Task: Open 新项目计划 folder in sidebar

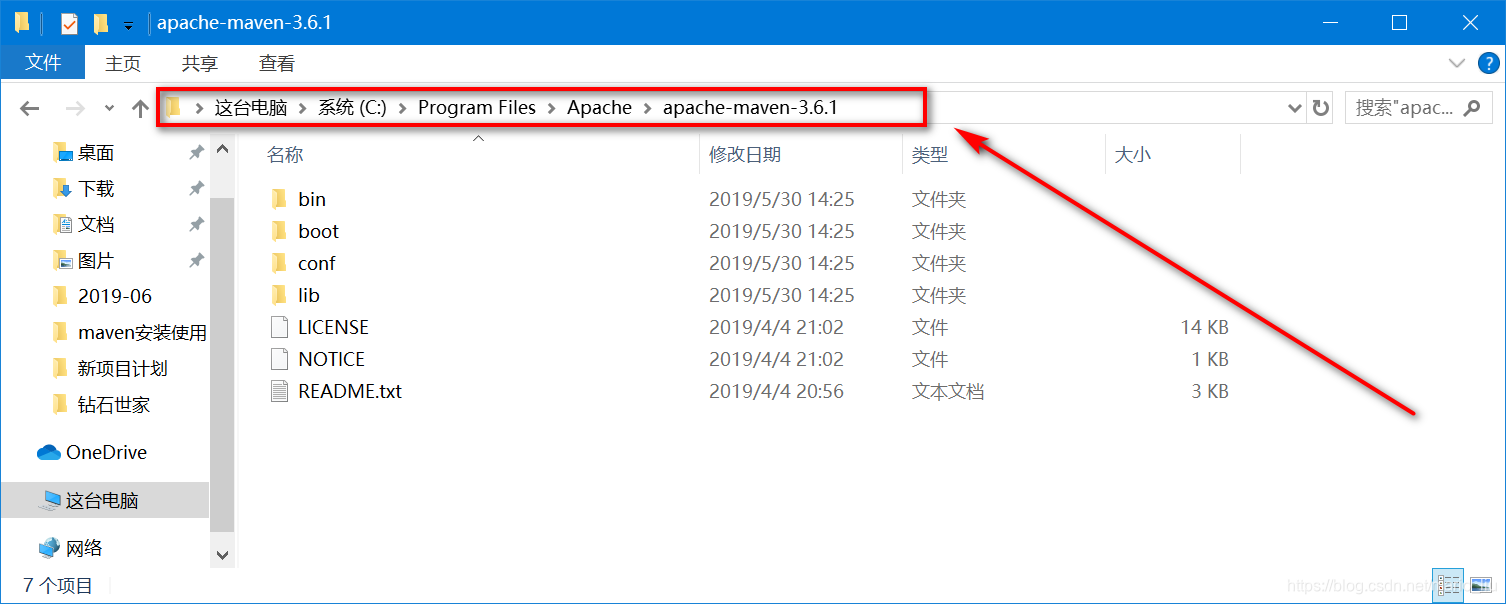Action: (123, 369)
